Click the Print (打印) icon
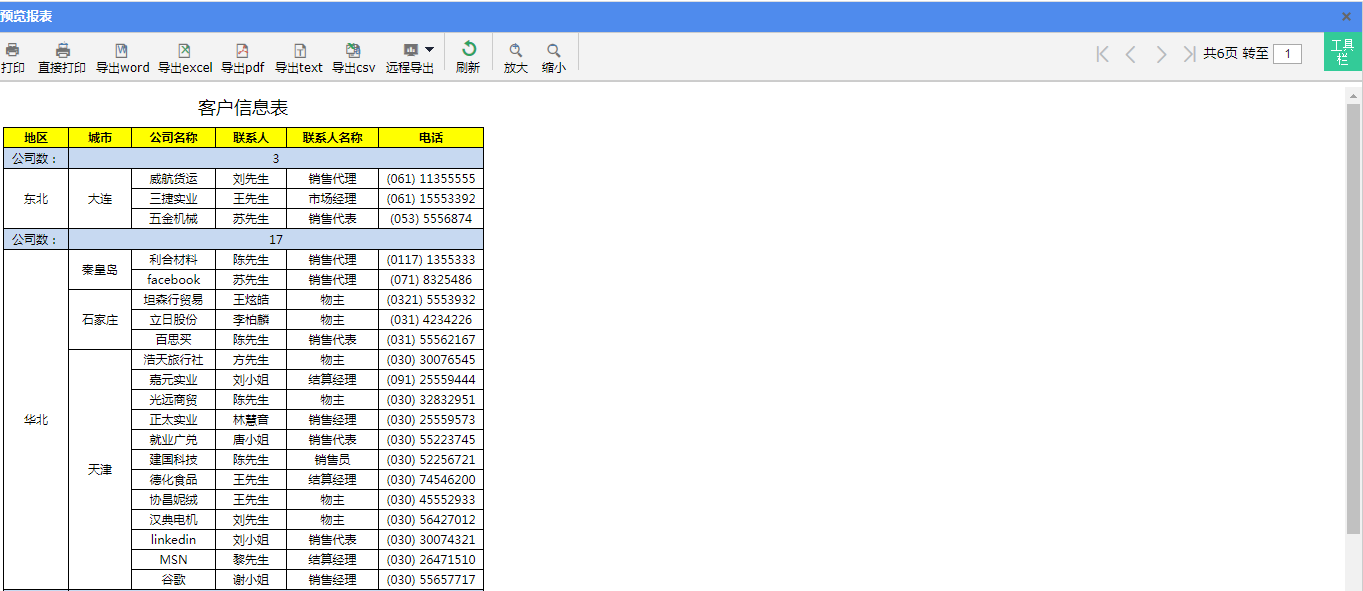This screenshot has height=591, width=1363. [13, 51]
